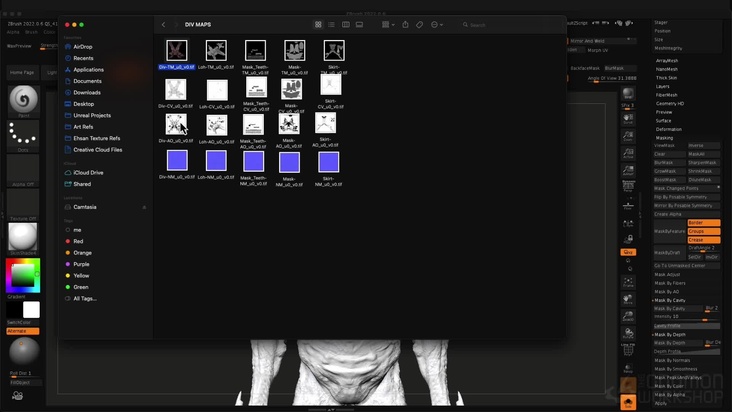Select the Div-CV_u0_v0.tif file
732x412 pixels.
pos(176,90)
